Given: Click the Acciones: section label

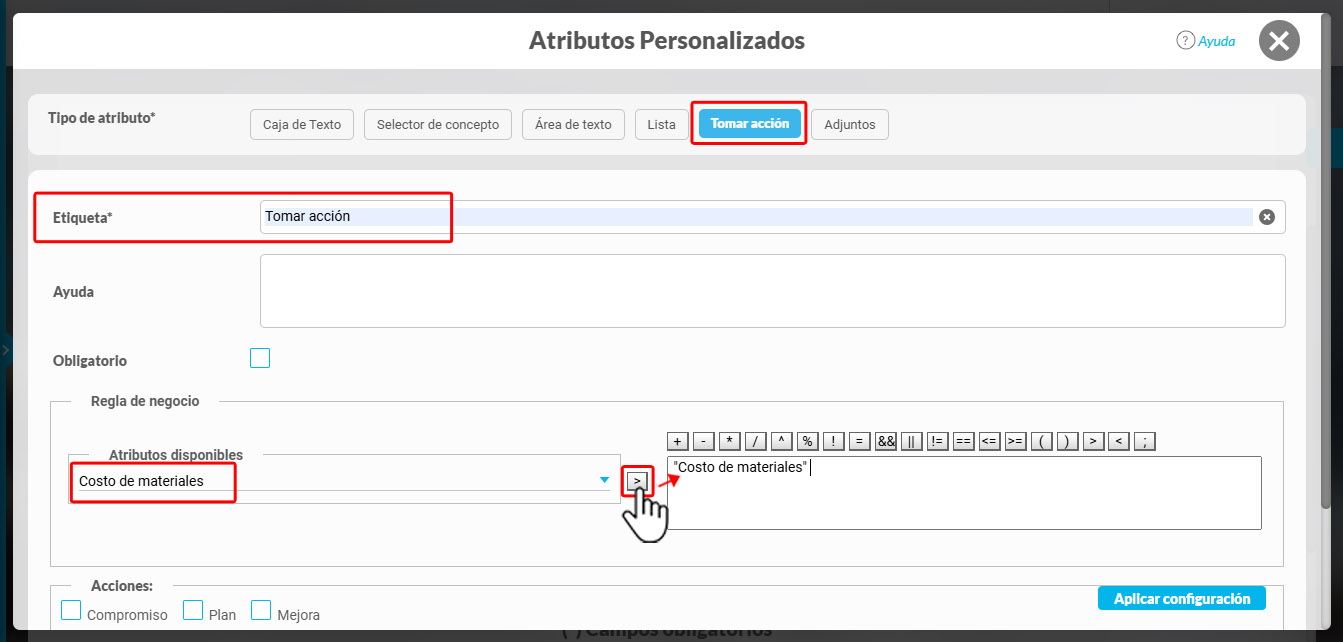Looking at the screenshot, I should pos(120,586).
